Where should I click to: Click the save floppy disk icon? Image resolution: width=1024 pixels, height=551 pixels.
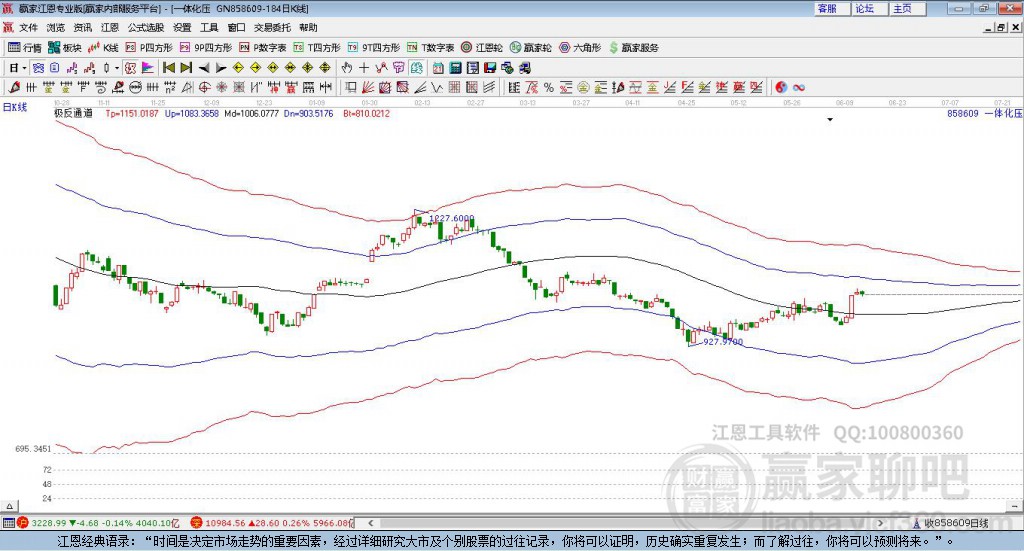(x=490, y=67)
